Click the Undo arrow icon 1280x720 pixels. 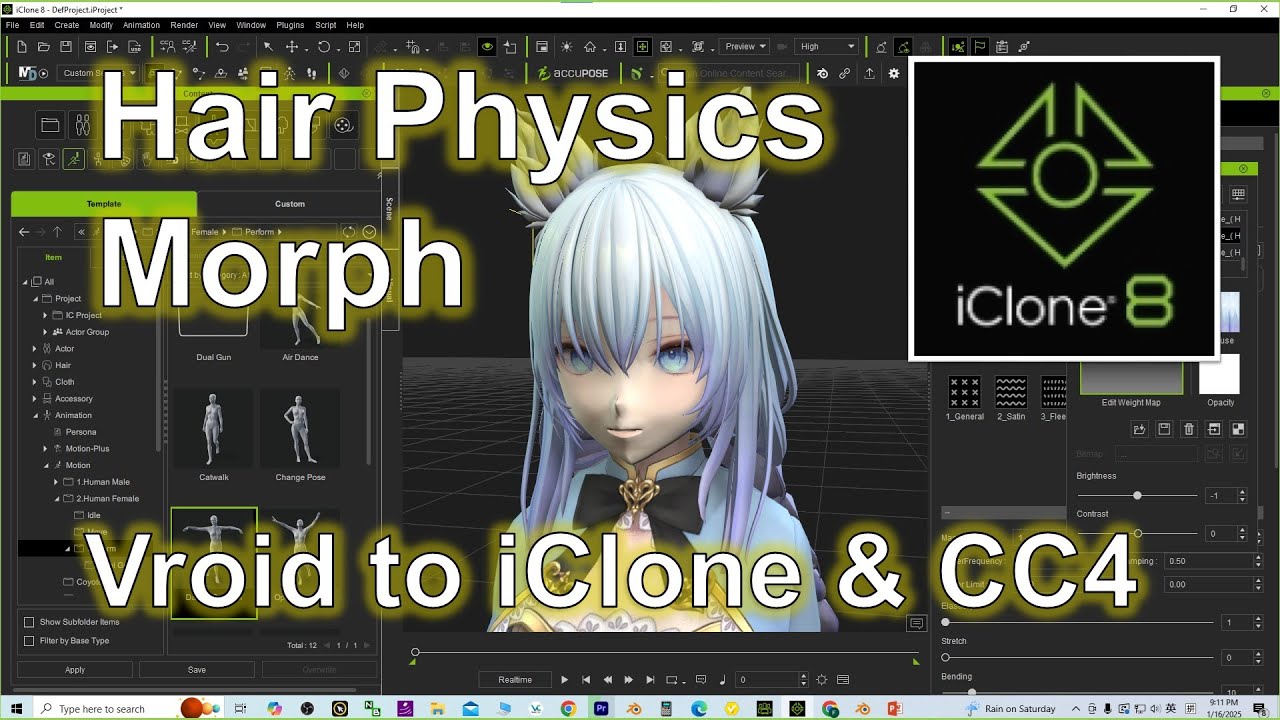click(222, 46)
